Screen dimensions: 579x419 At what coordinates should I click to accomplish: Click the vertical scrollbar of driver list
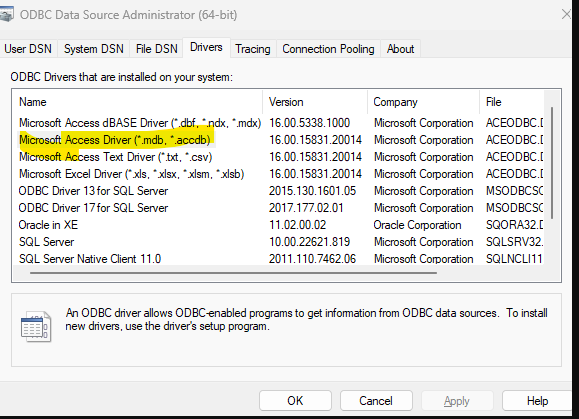pos(552,162)
